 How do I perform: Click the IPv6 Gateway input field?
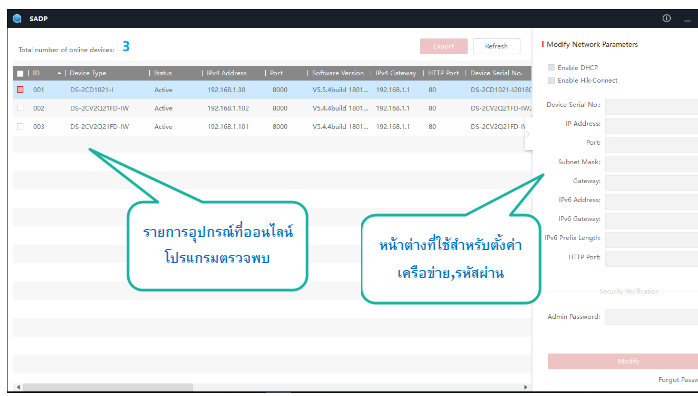pyautogui.click(x=651, y=221)
